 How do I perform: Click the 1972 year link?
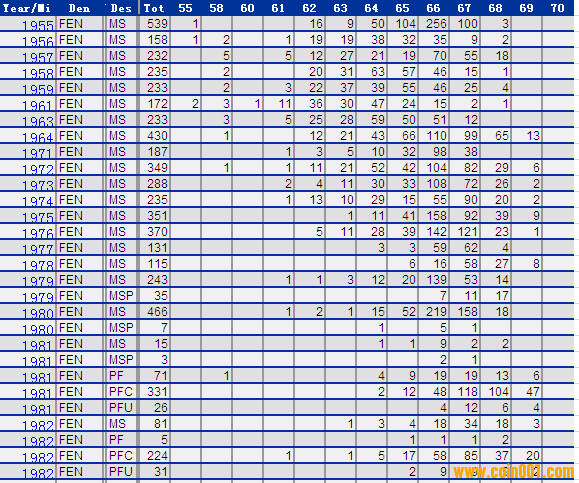[x=38, y=170]
